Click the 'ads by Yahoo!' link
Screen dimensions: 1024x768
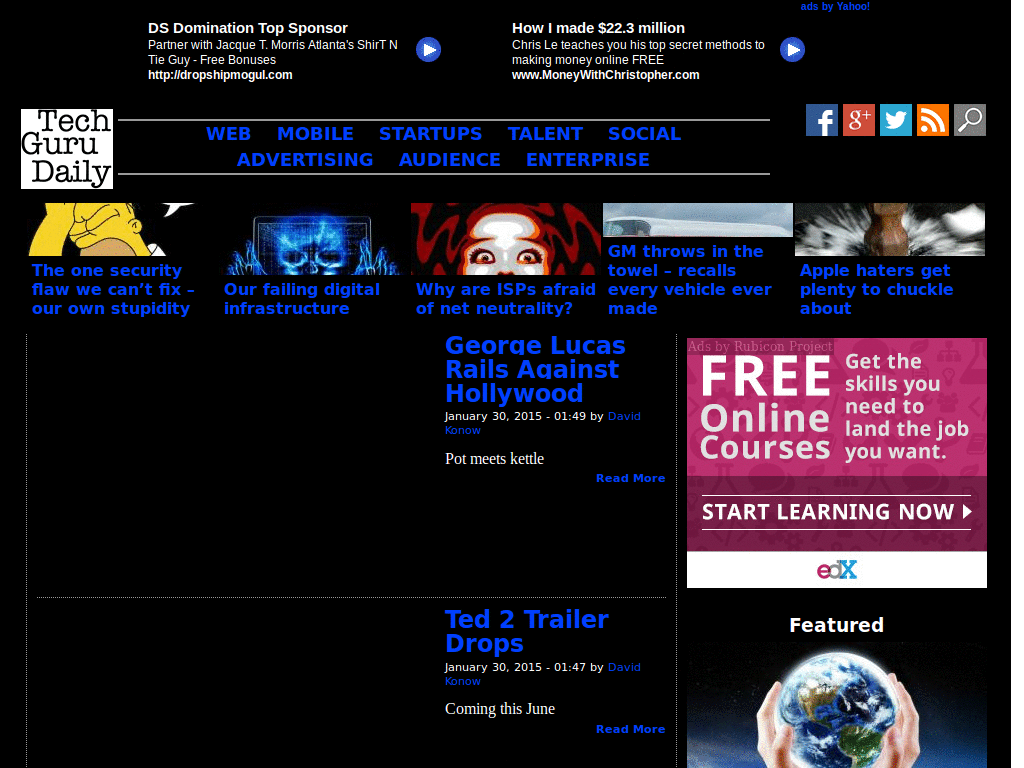pyautogui.click(x=835, y=7)
